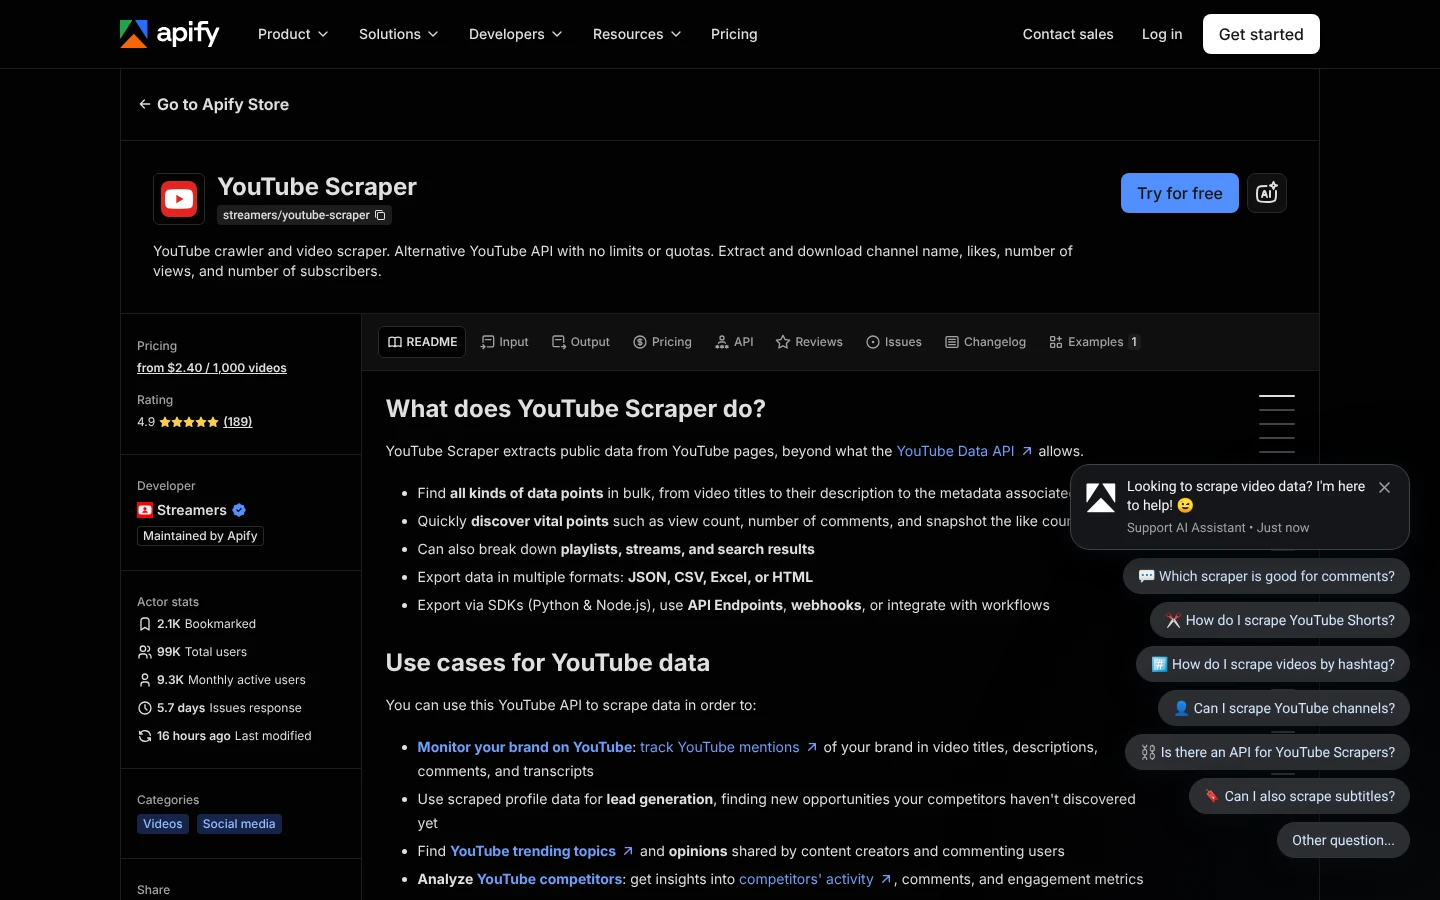This screenshot has width=1440, height=900.
Task: Switch to the README tab
Action: [422, 342]
